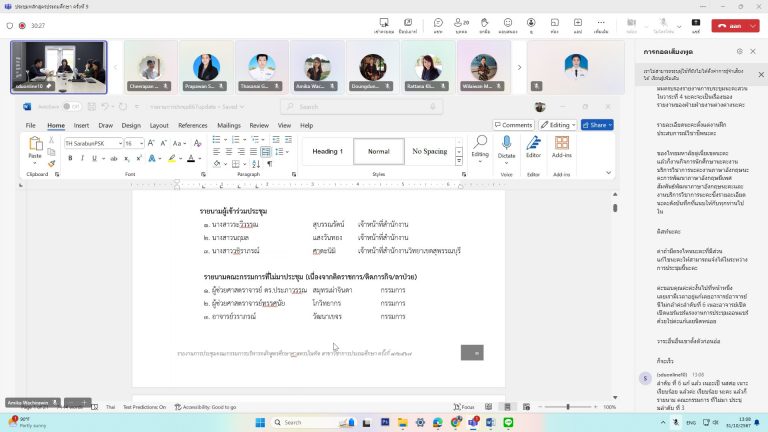Click the Comments button
Screen dimensions: 768x432
513,125
